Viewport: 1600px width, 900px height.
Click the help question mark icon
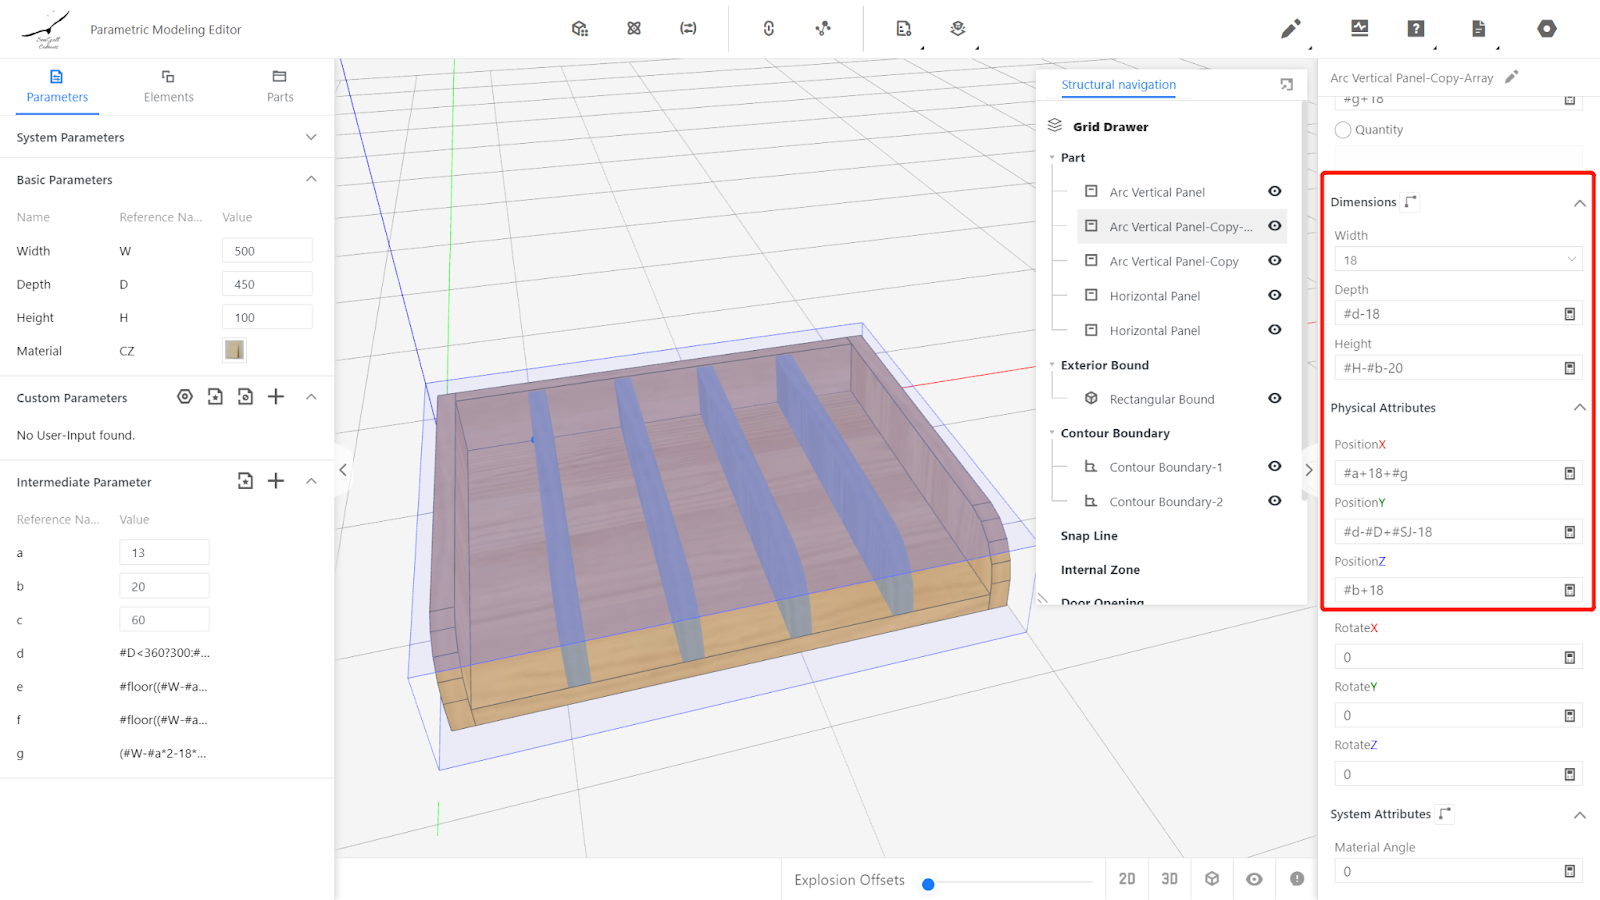pos(1416,29)
